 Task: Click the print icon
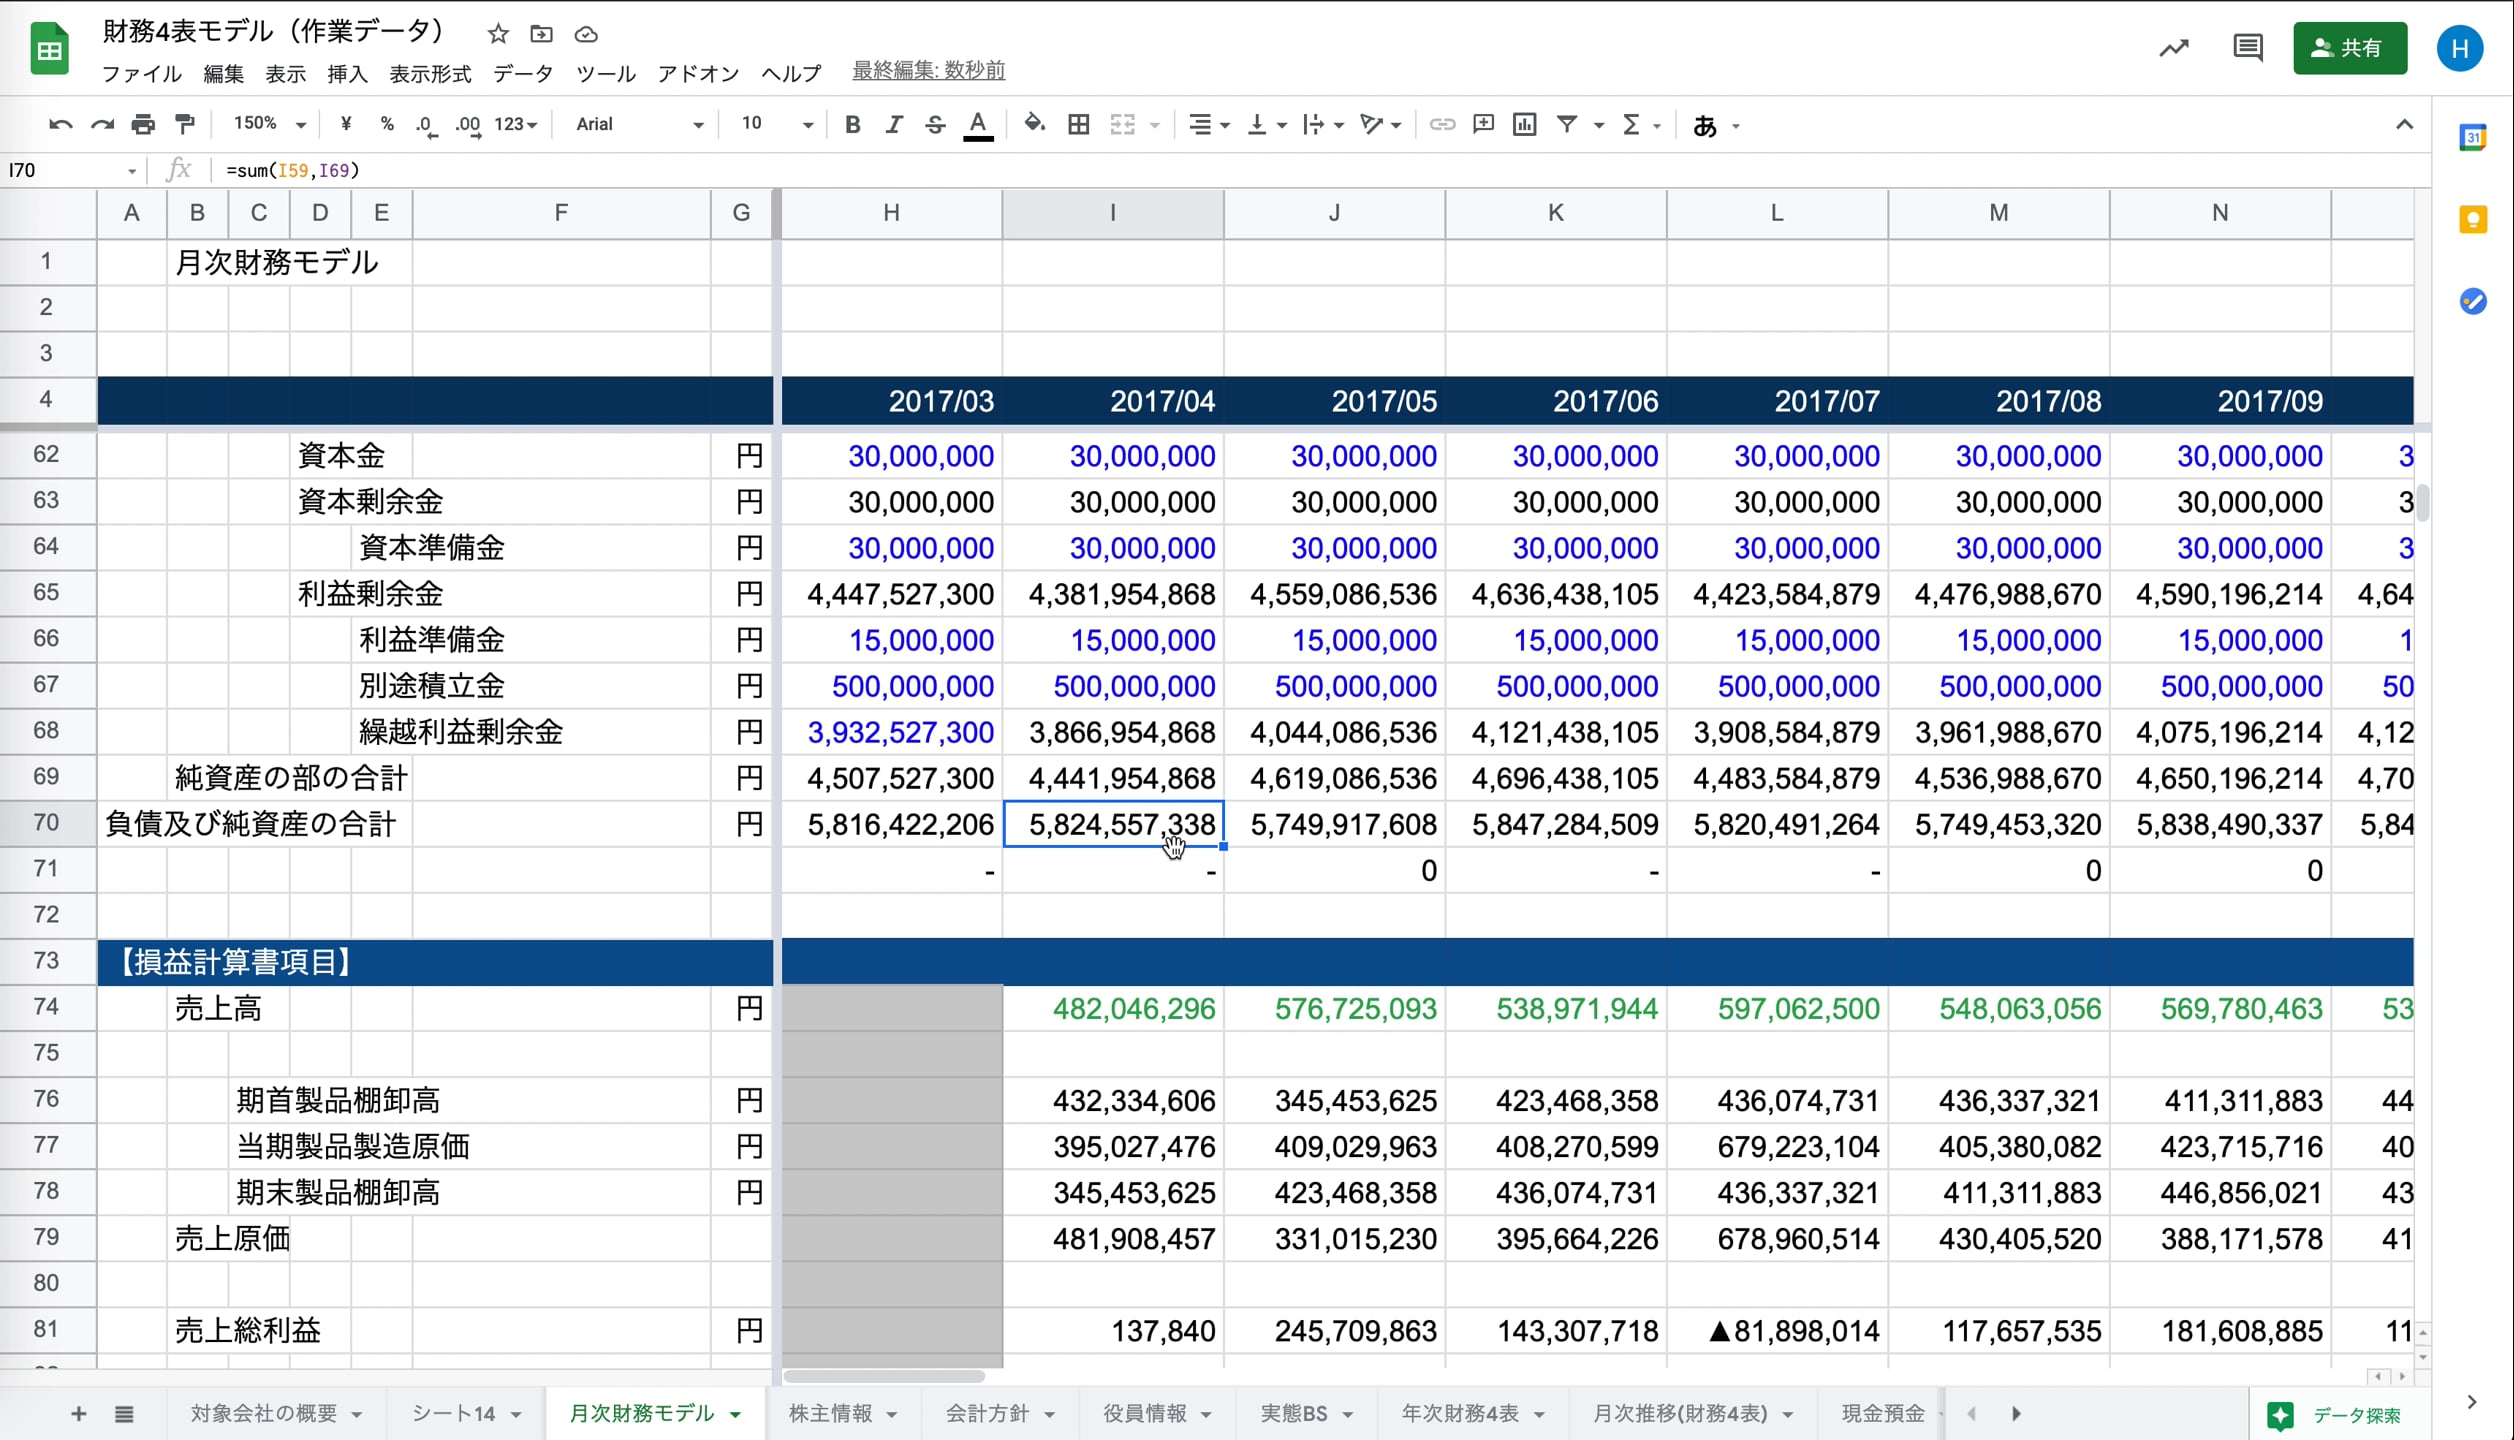pos(143,125)
